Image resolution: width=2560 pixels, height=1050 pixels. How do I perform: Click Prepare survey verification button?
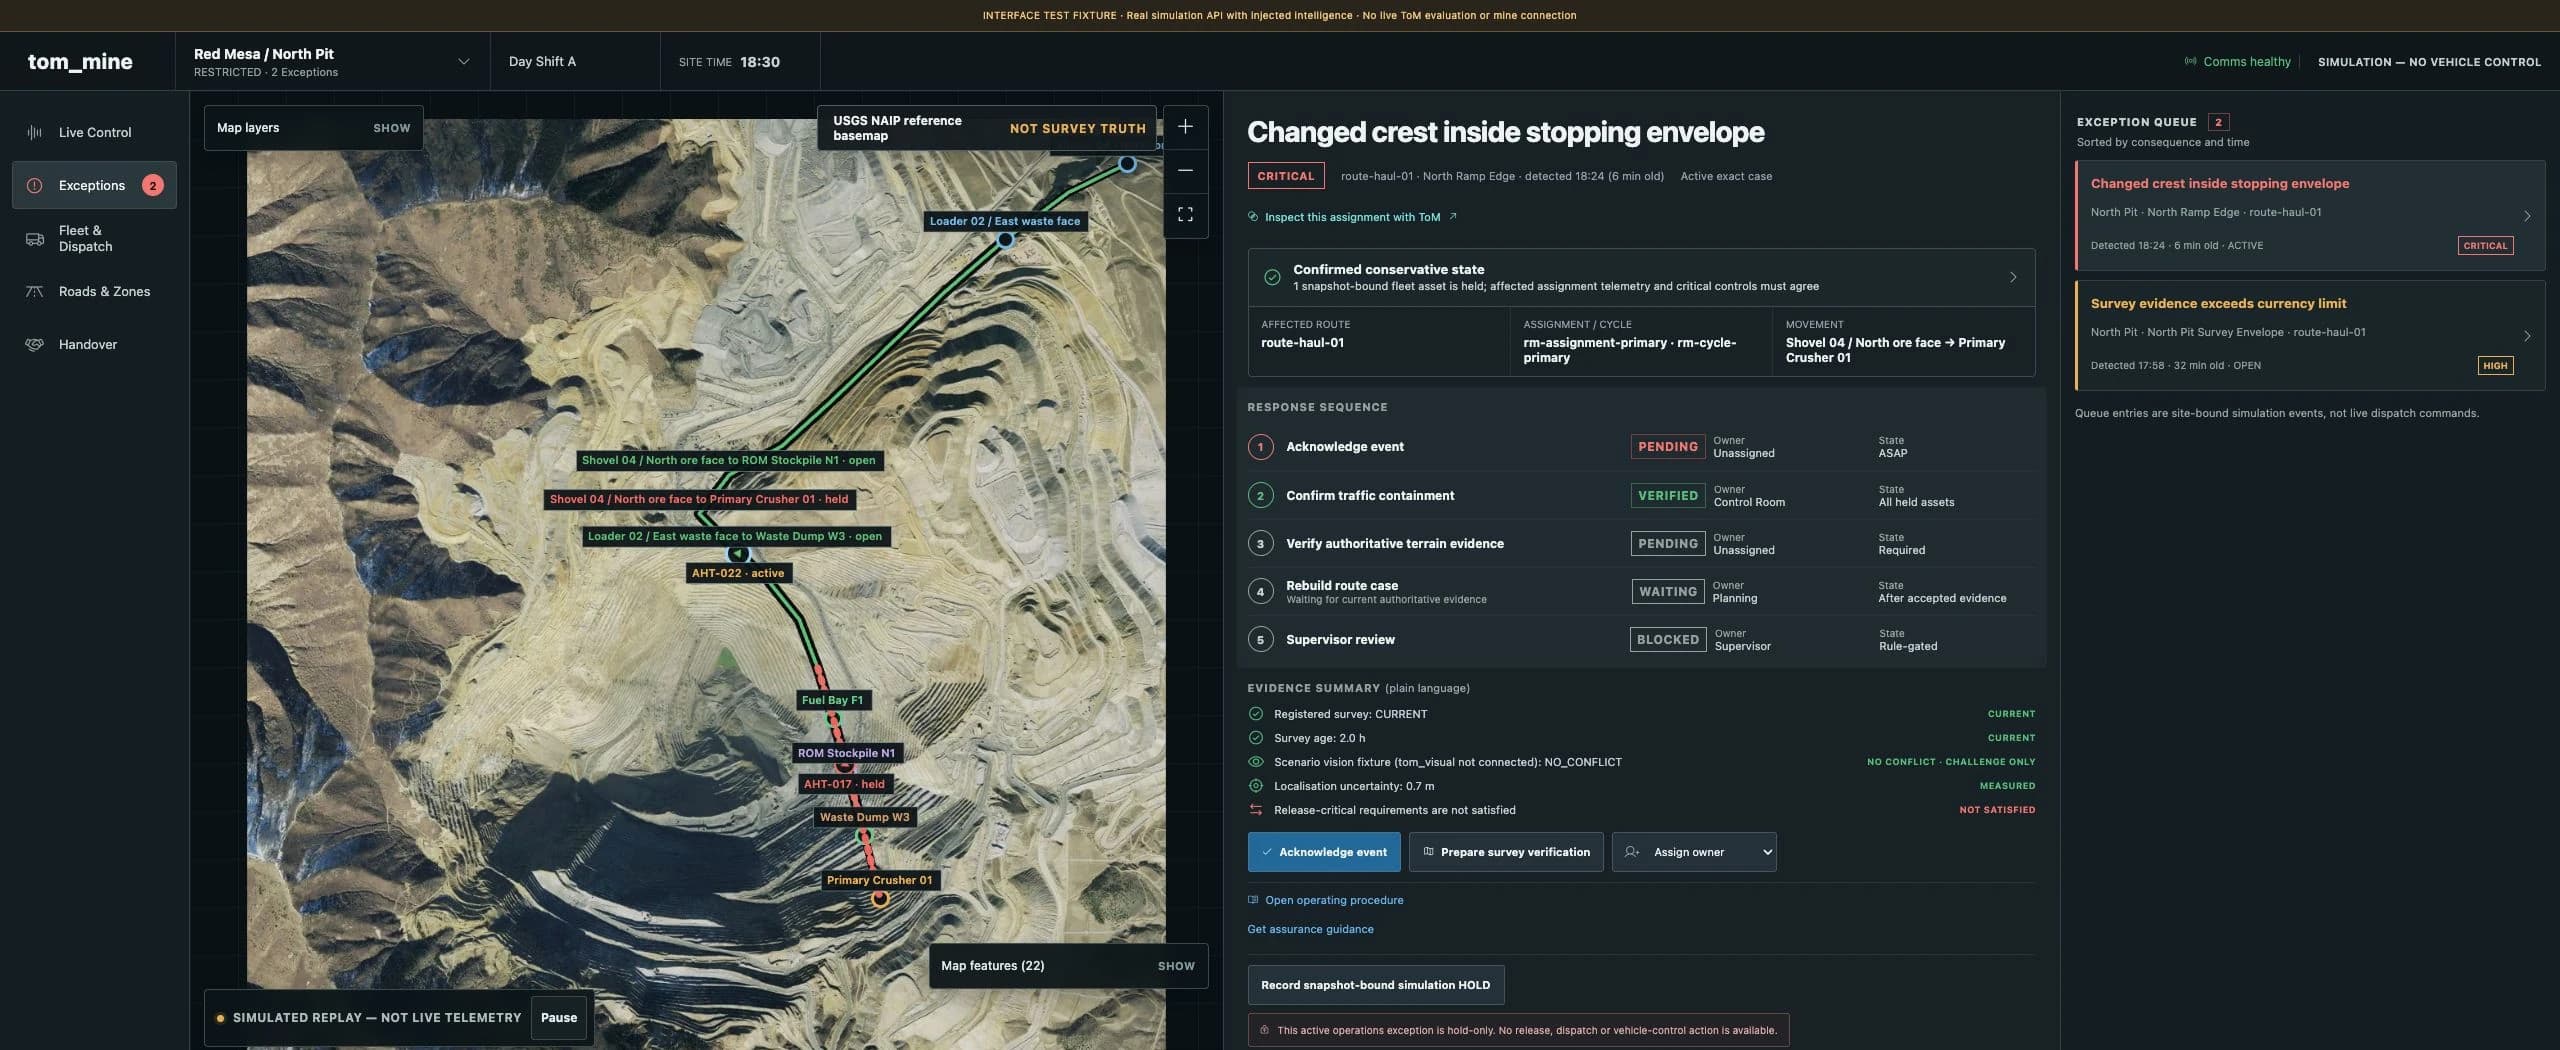pos(1506,852)
